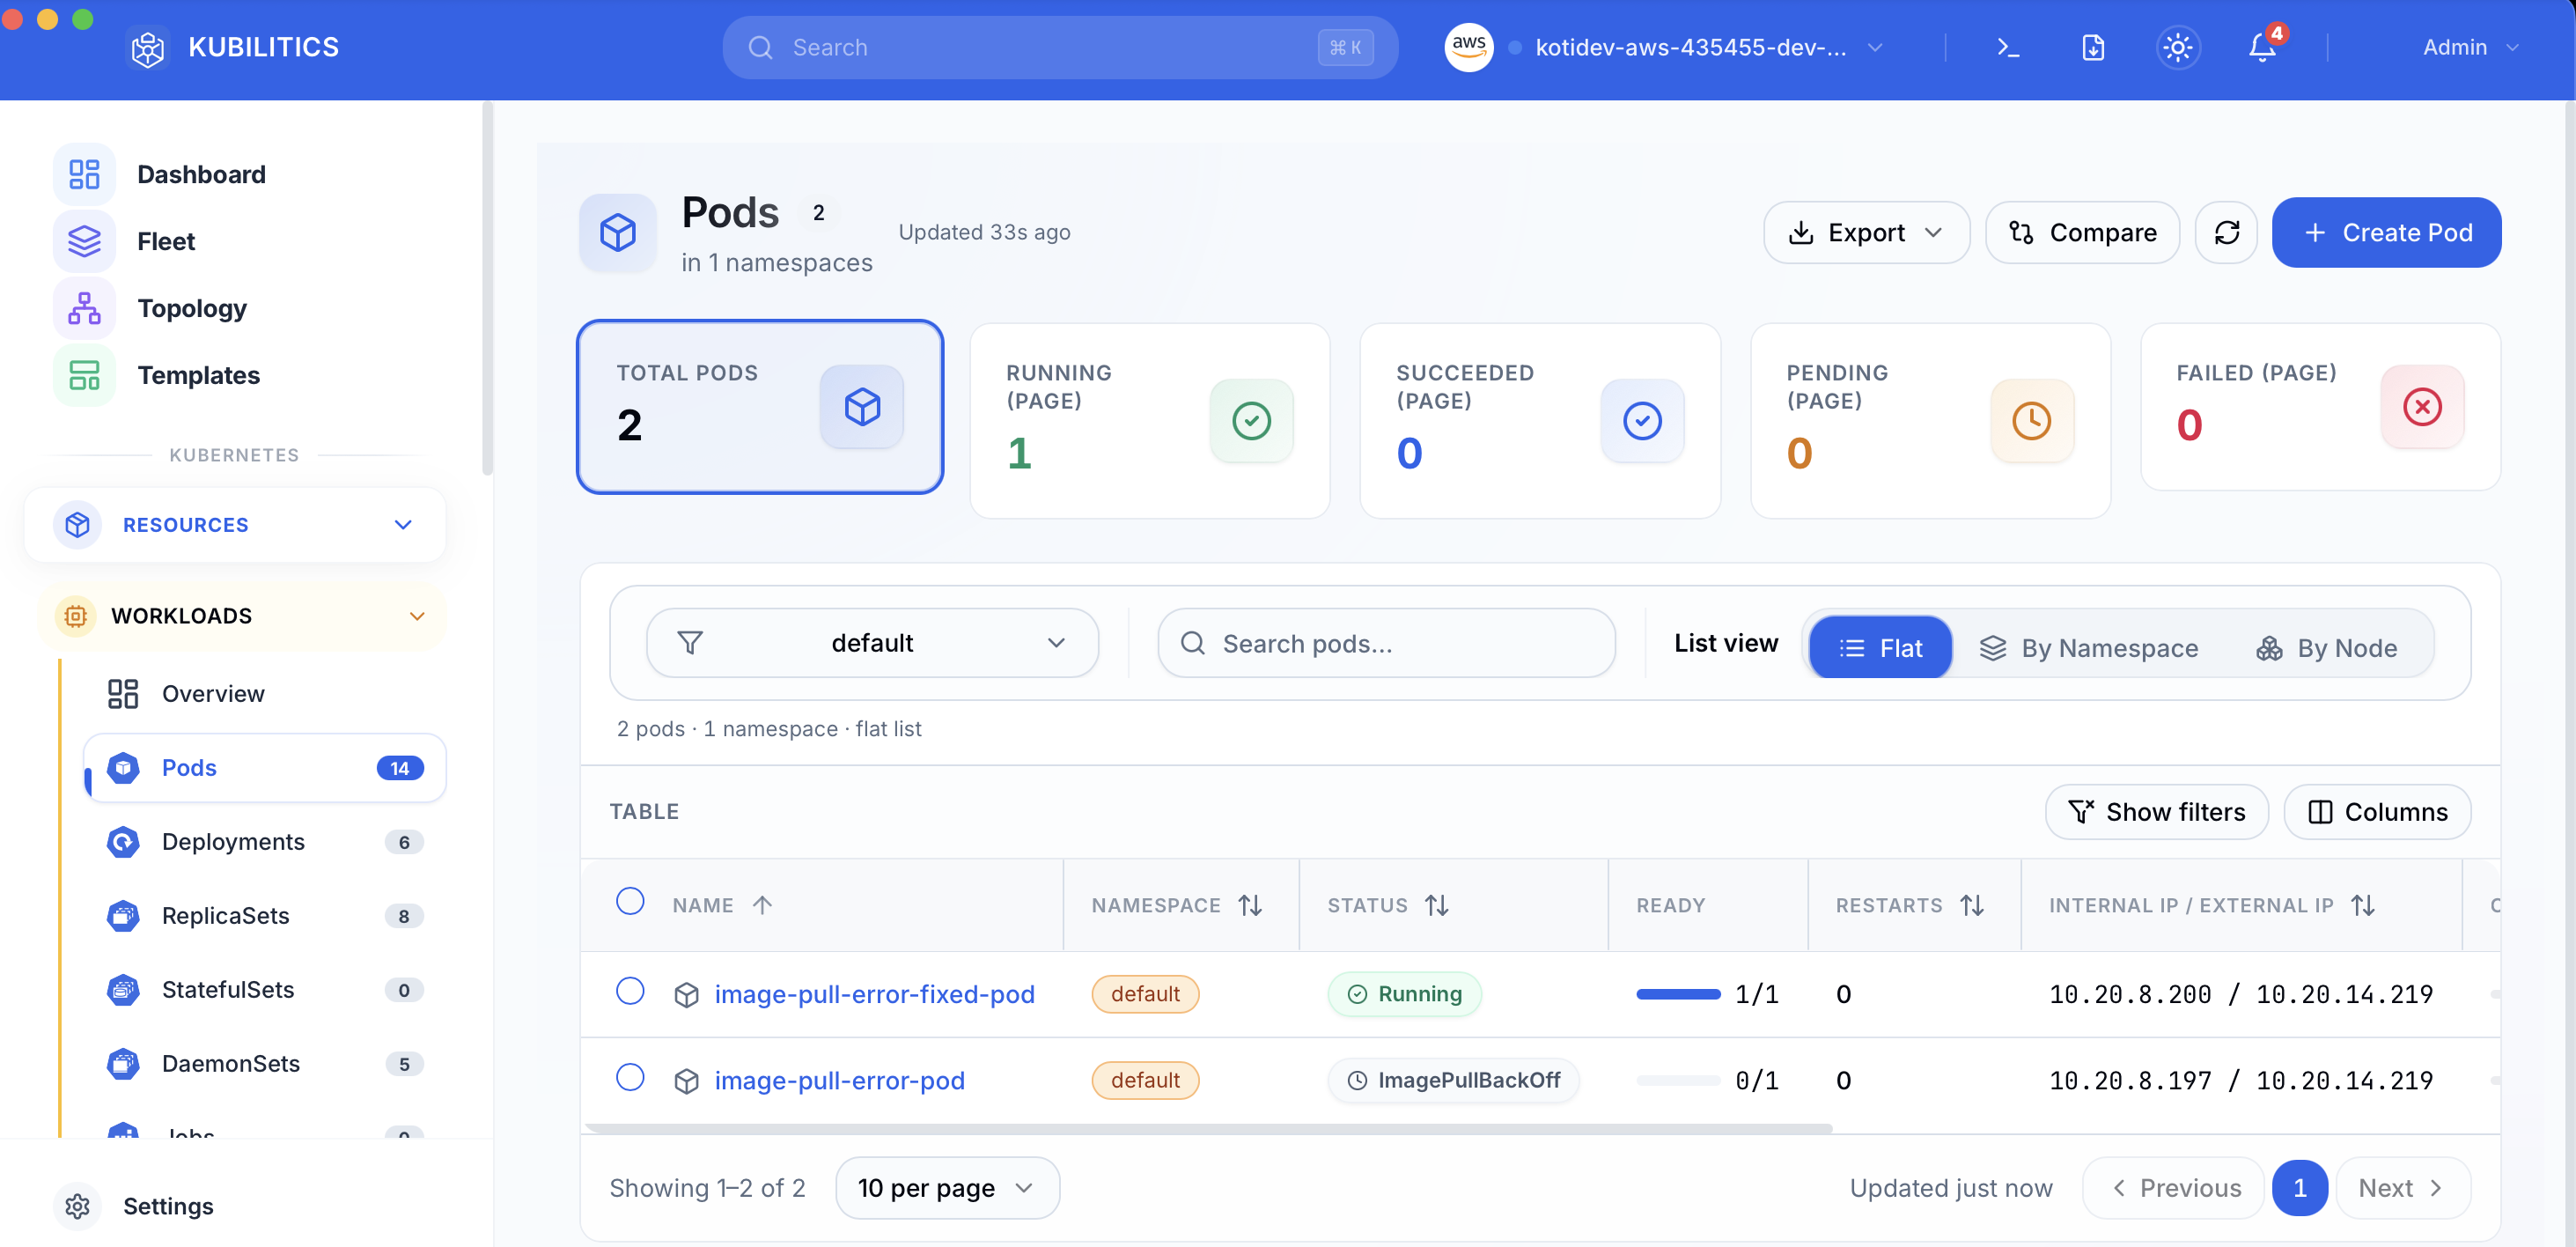Check the select-all checkbox in the table header
The height and width of the screenshot is (1247, 2576).
631,900
